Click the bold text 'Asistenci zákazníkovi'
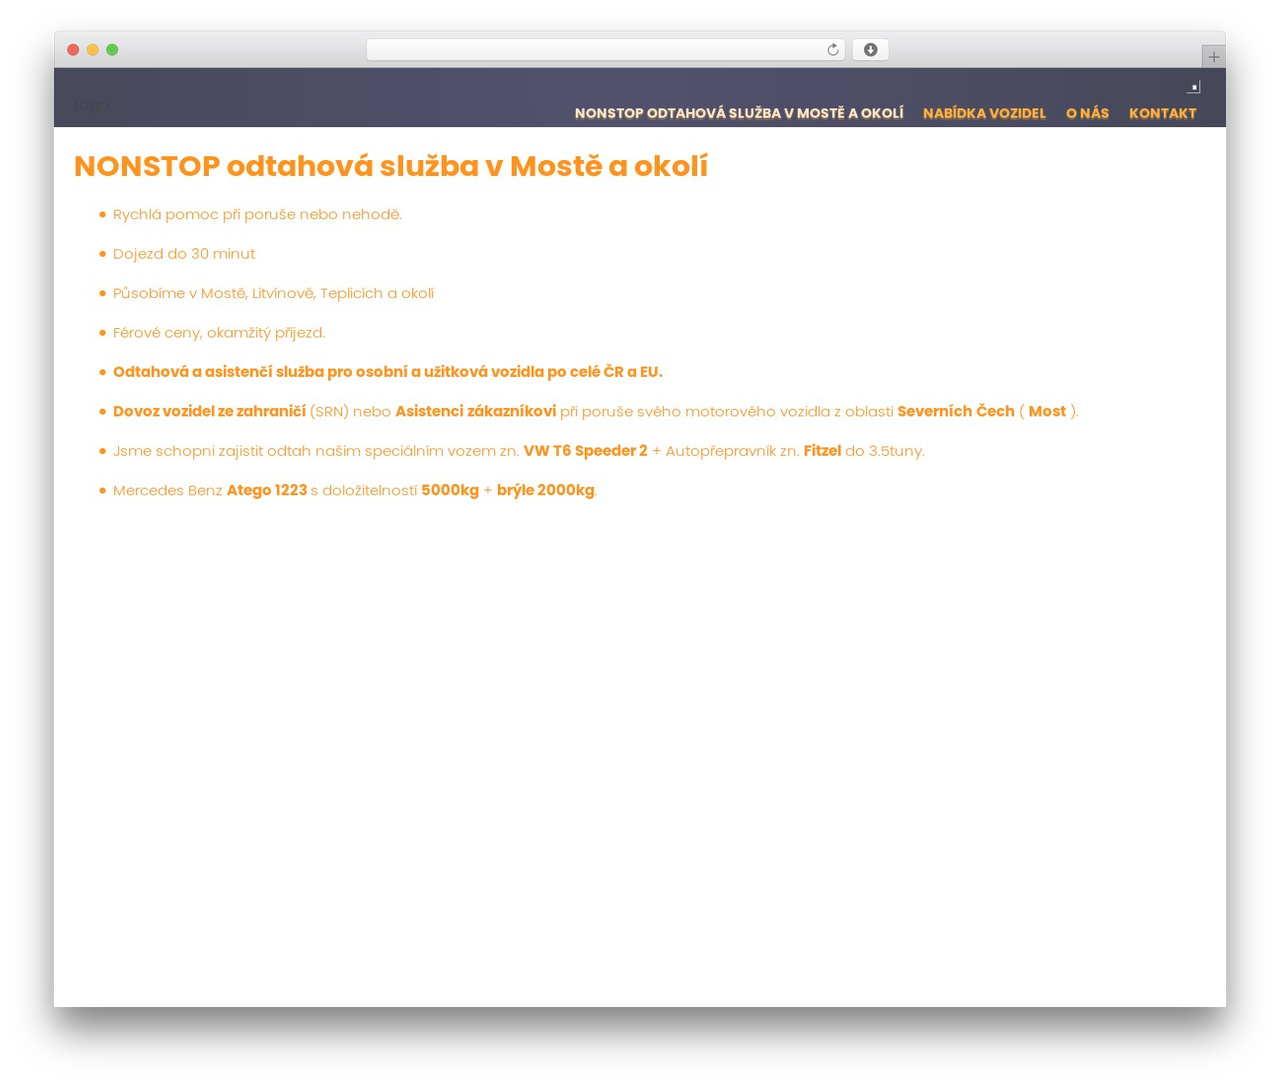This screenshot has width=1280, height=1084. click(475, 411)
